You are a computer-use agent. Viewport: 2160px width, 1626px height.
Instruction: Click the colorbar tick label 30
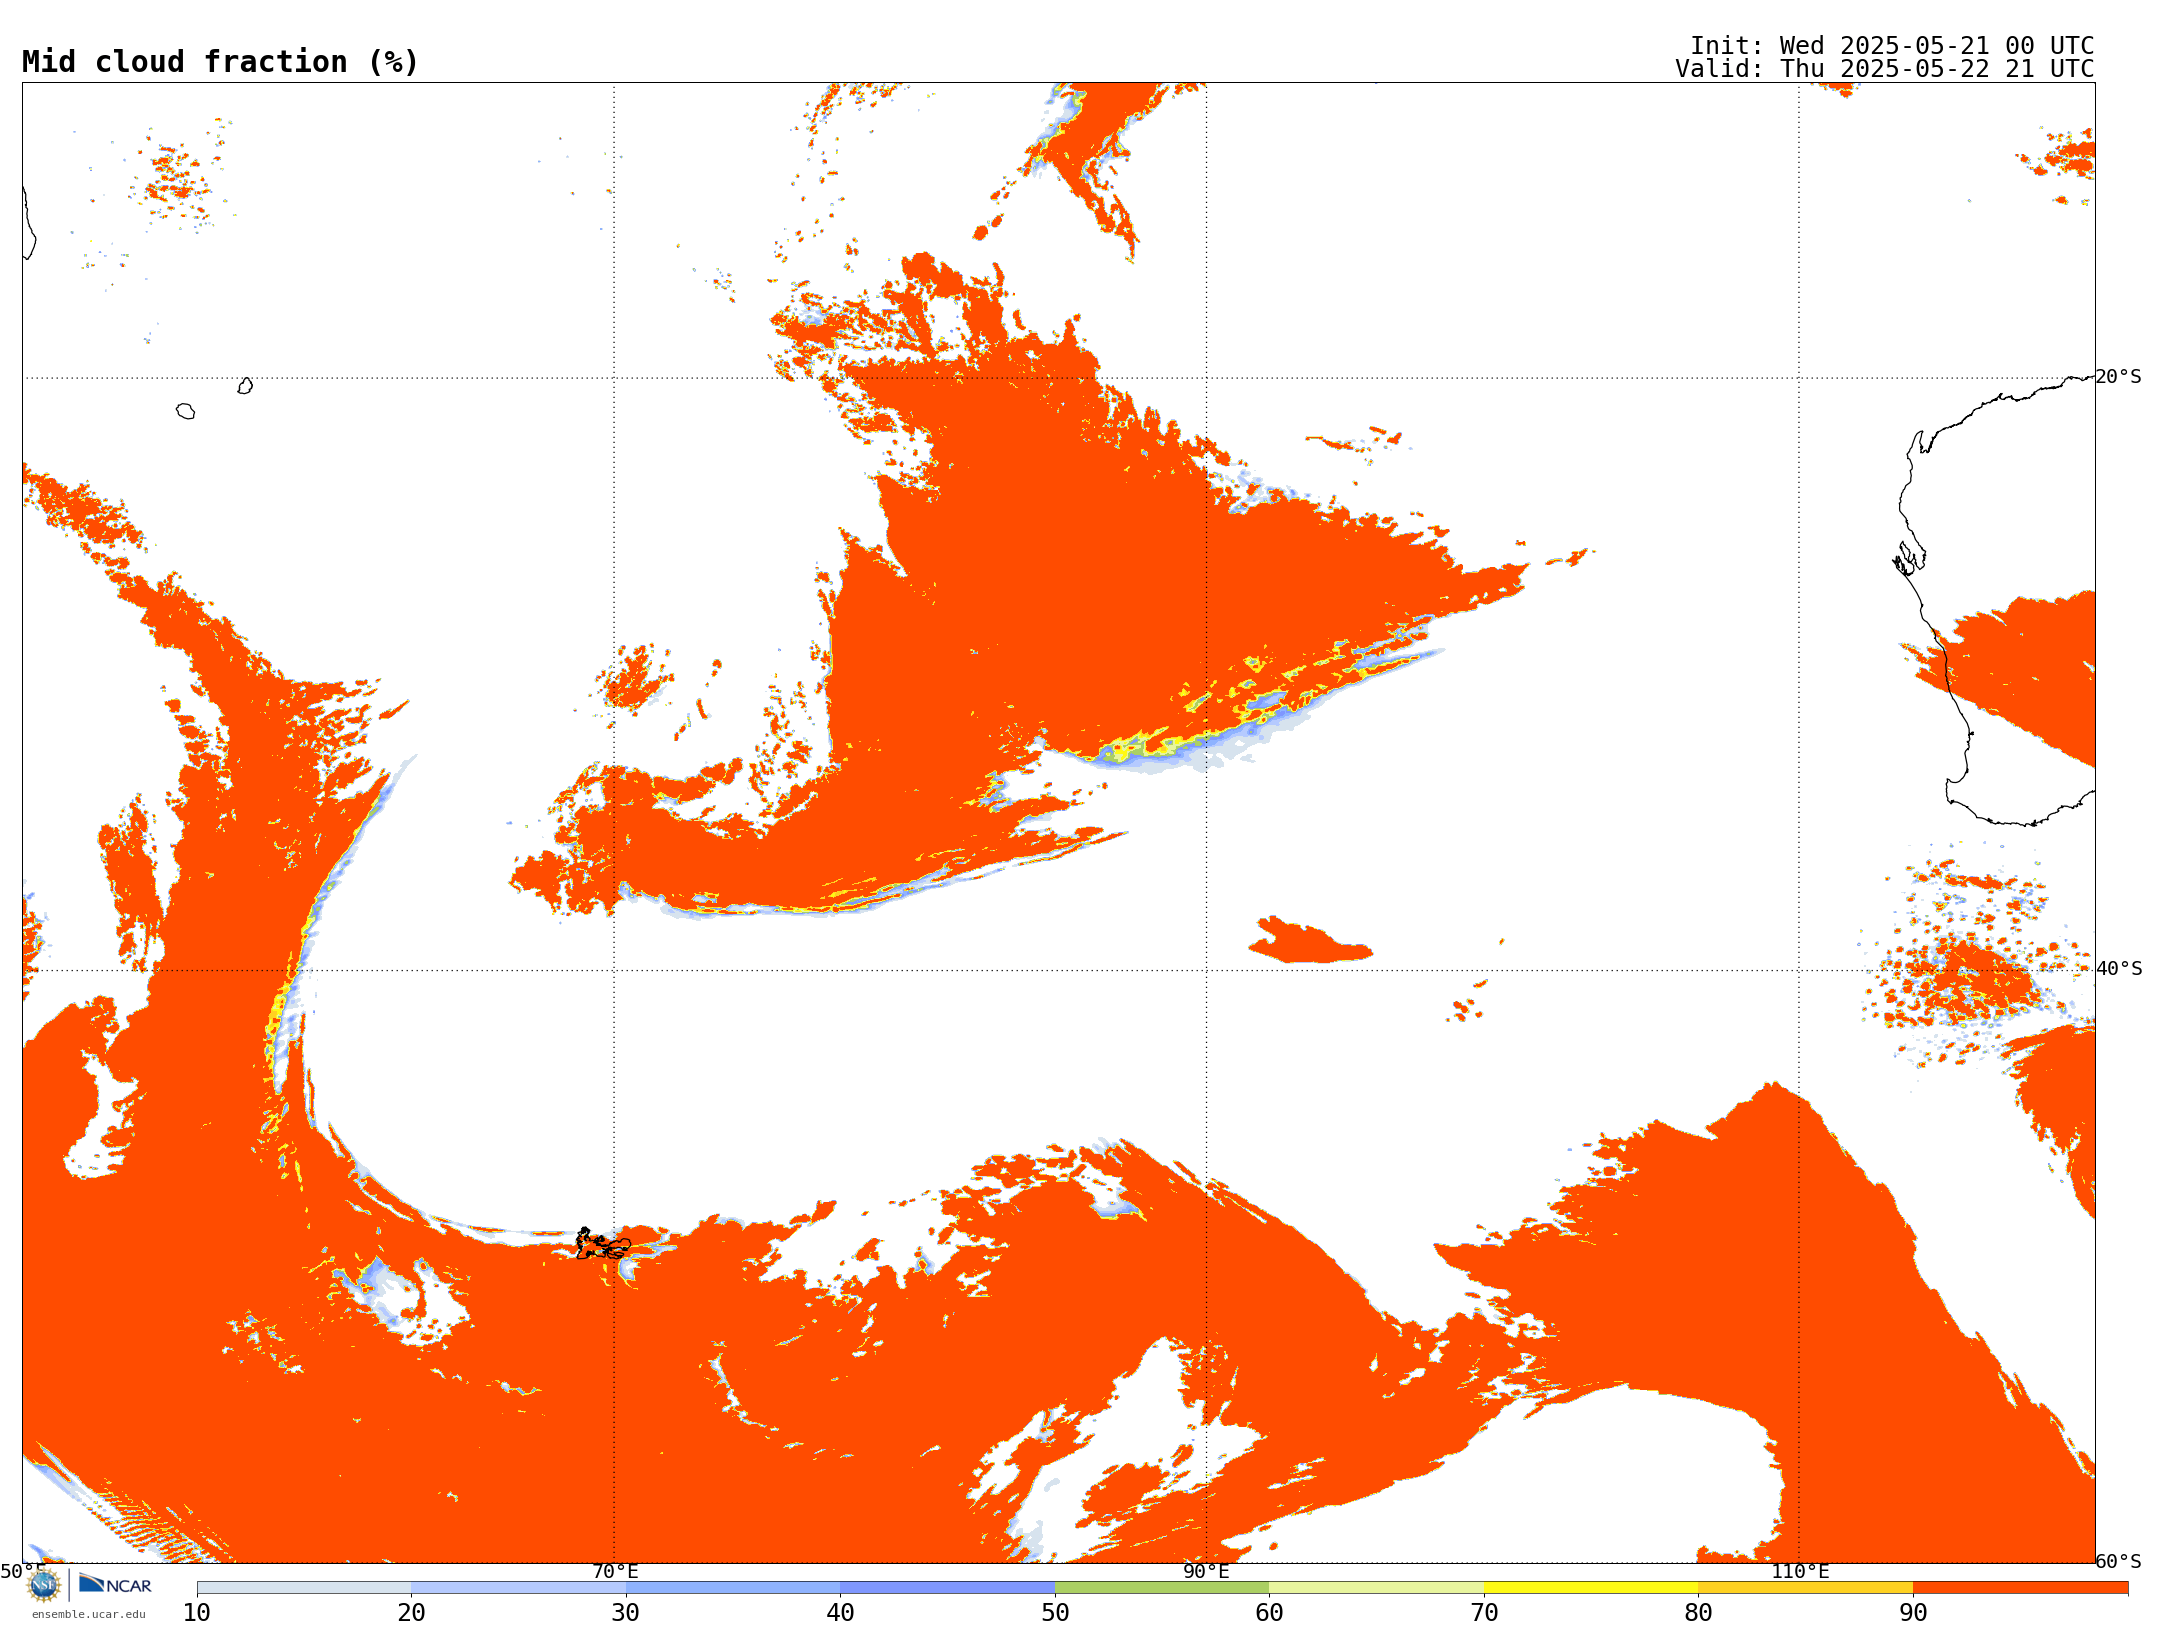626,1613
